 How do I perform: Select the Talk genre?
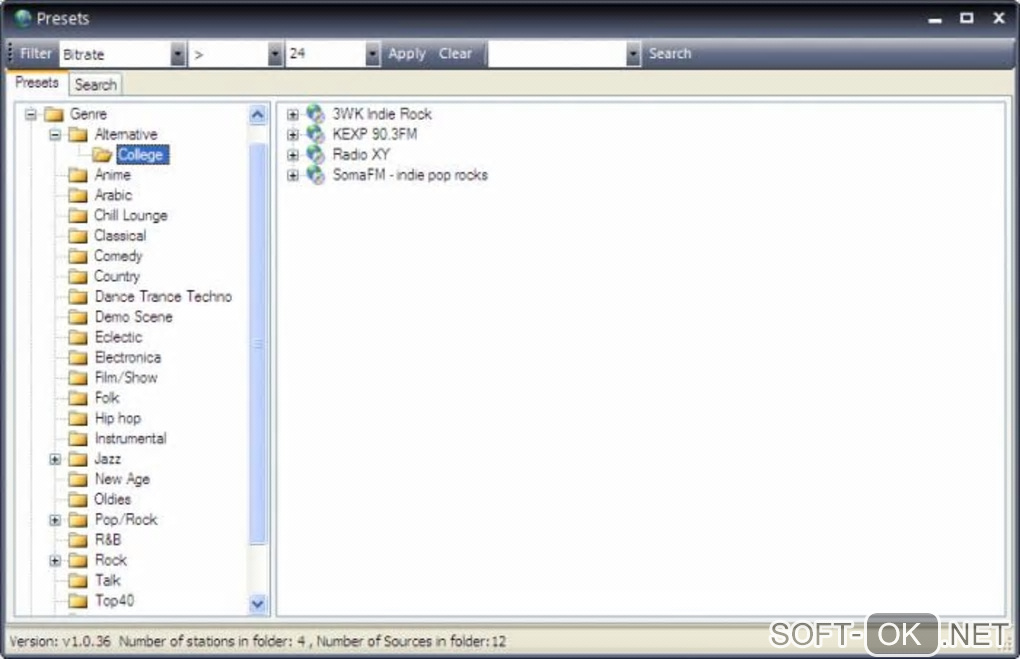point(108,580)
